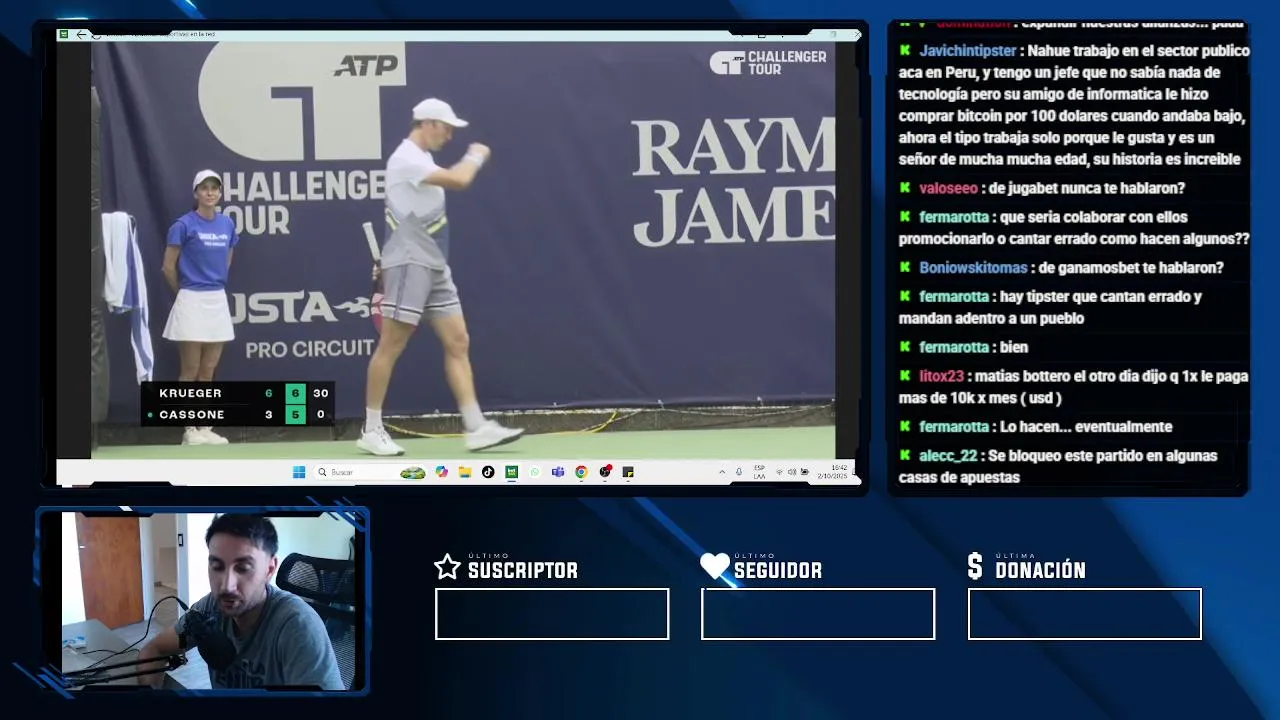The width and height of the screenshot is (1280, 720).
Task: Click the green app icon in the window title bar
Action: 64,34
